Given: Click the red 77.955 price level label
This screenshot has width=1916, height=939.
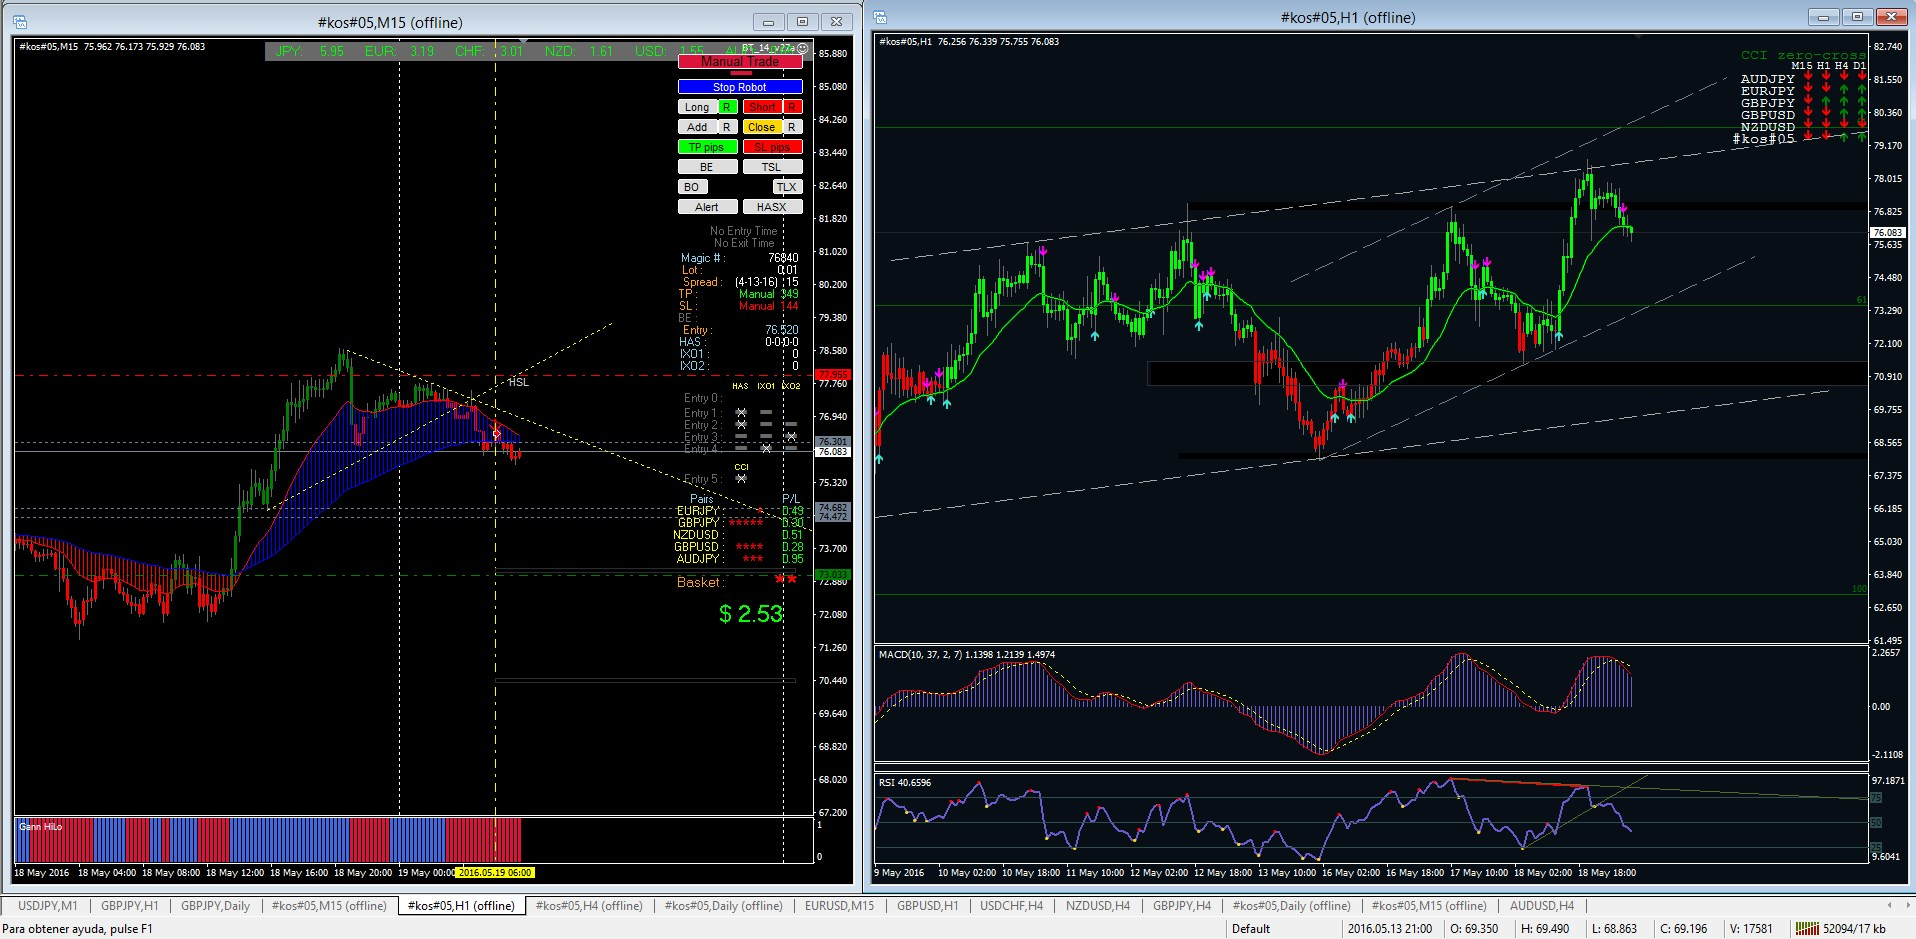Looking at the screenshot, I should (833, 376).
